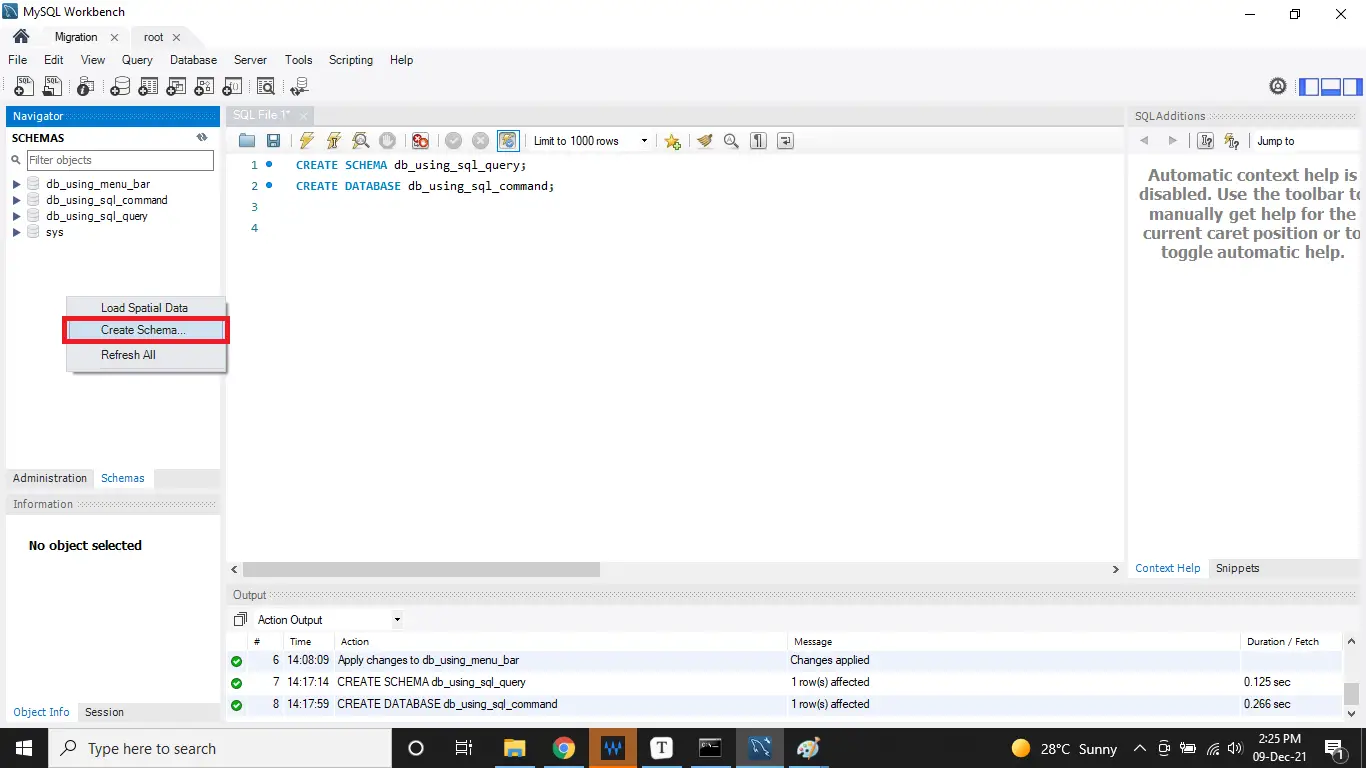The width and height of the screenshot is (1366, 768).
Task: Open the File menu
Action: (17, 60)
